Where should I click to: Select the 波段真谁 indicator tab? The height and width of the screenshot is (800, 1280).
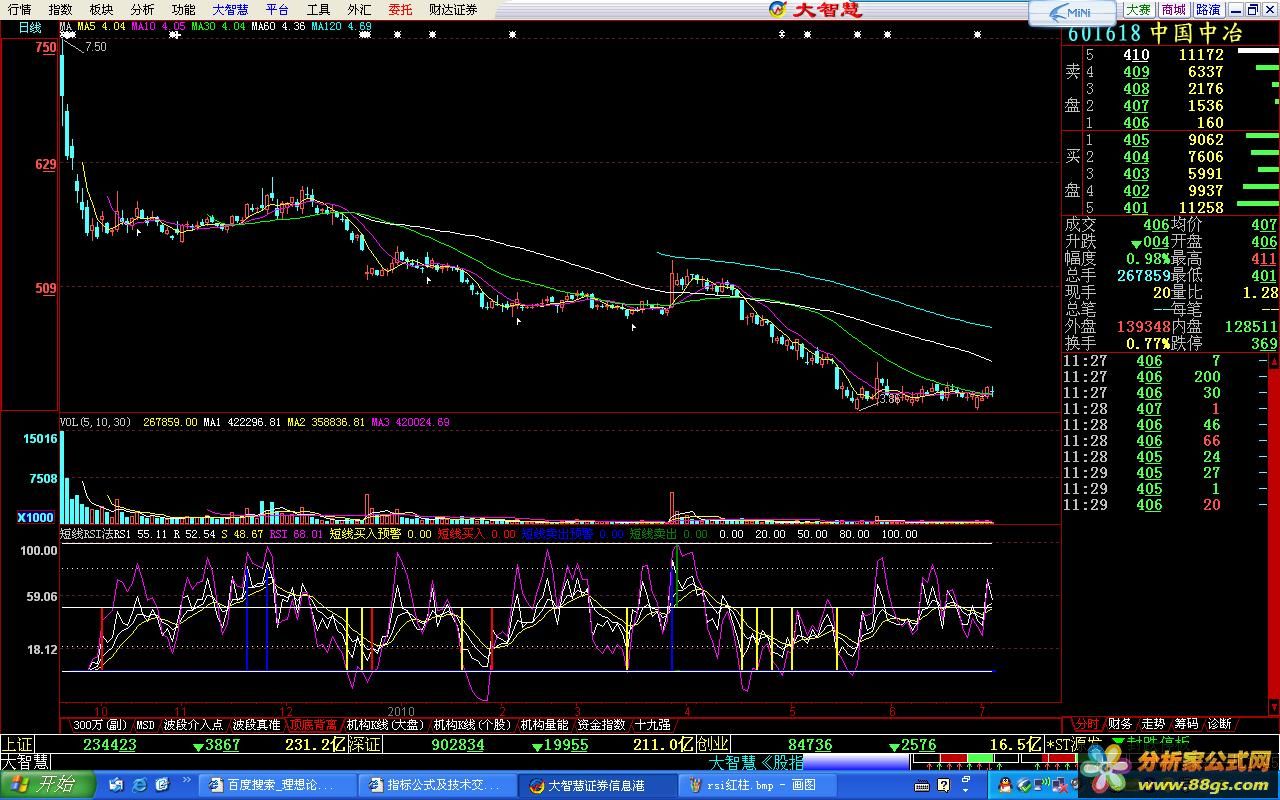(256, 724)
